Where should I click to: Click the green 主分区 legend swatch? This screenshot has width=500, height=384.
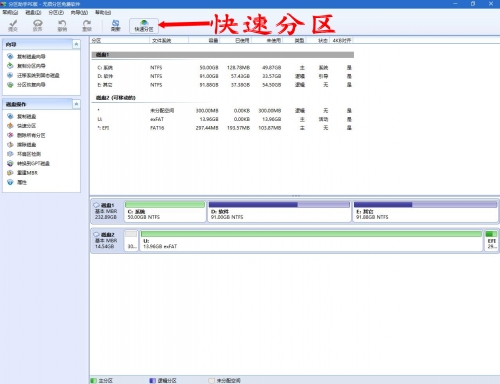pos(94,380)
